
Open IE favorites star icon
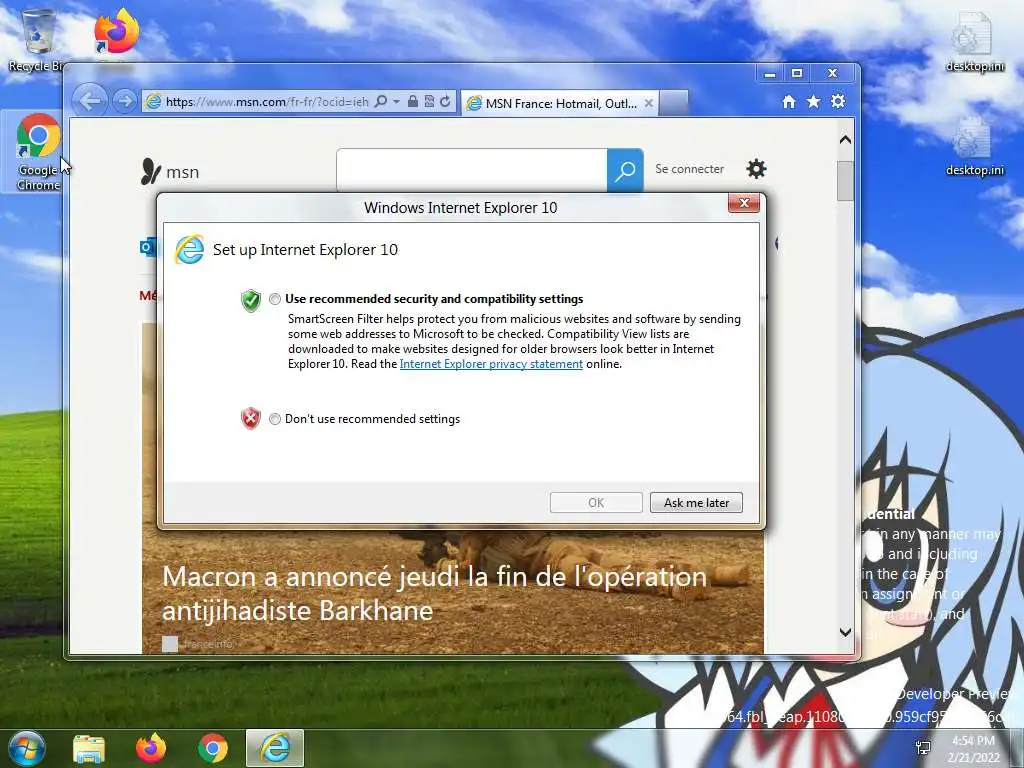tap(813, 101)
